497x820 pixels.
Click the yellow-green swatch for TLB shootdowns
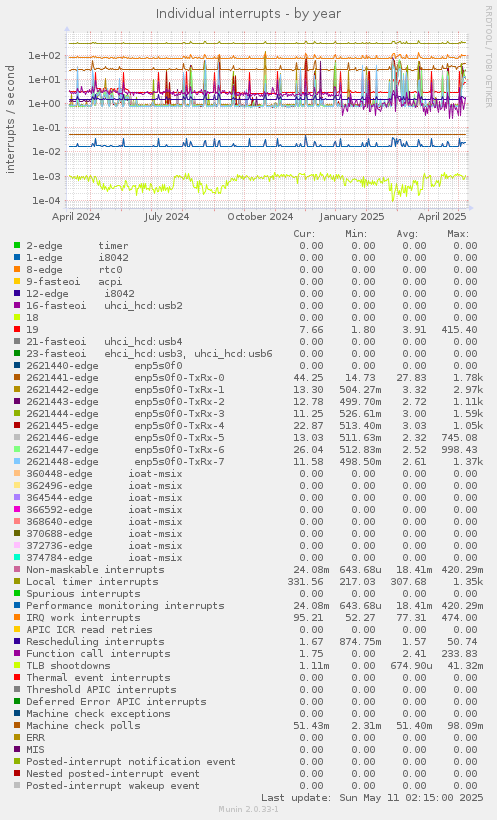click(x=17, y=666)
